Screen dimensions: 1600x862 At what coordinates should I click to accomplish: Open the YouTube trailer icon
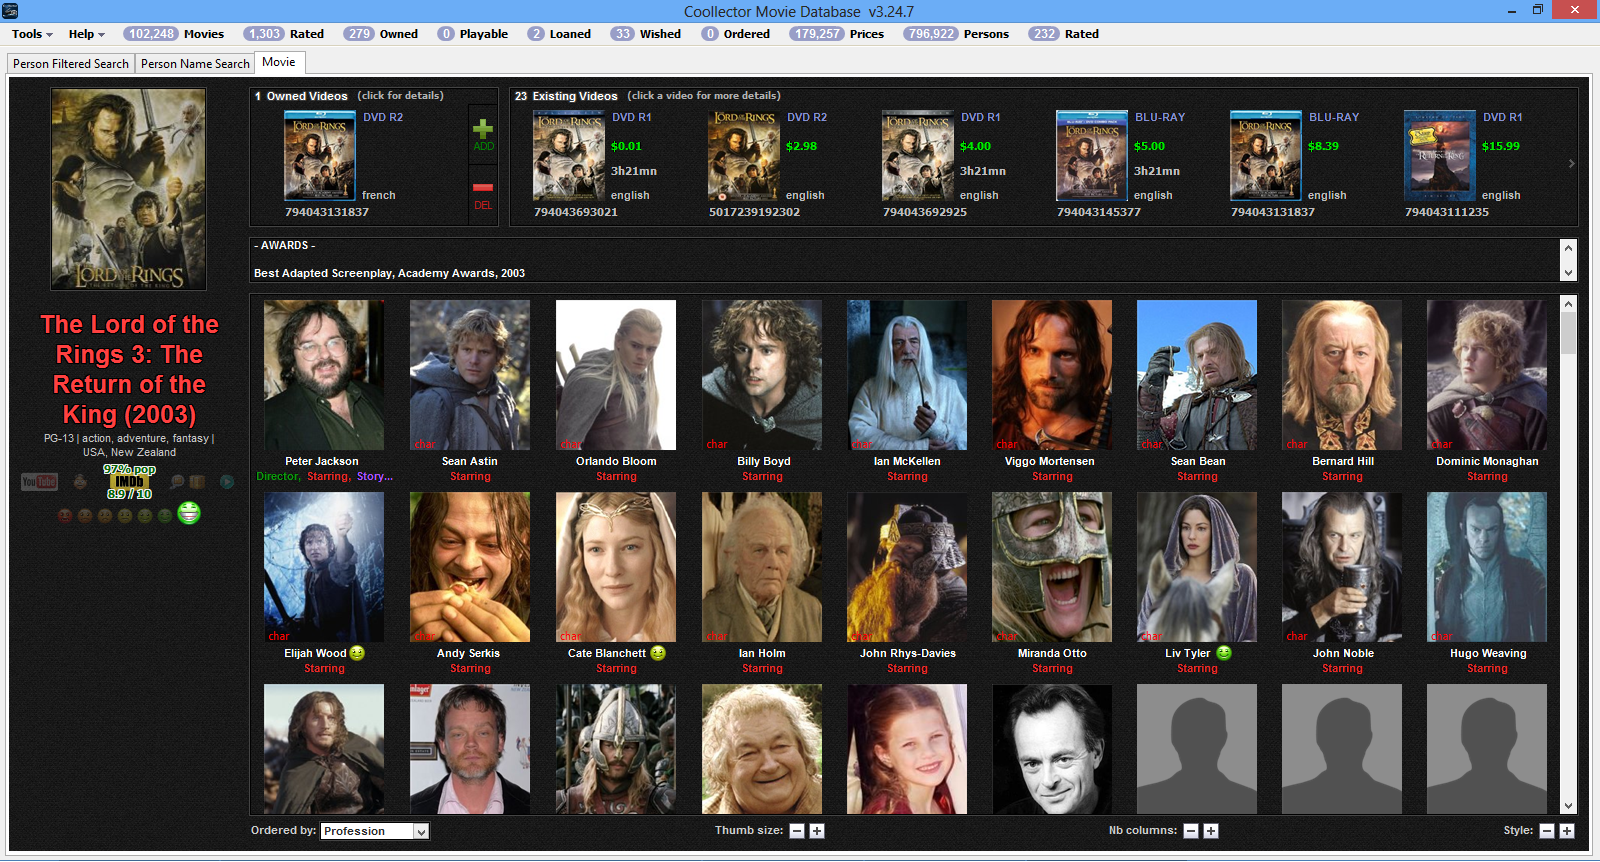(x=40, y=482)
